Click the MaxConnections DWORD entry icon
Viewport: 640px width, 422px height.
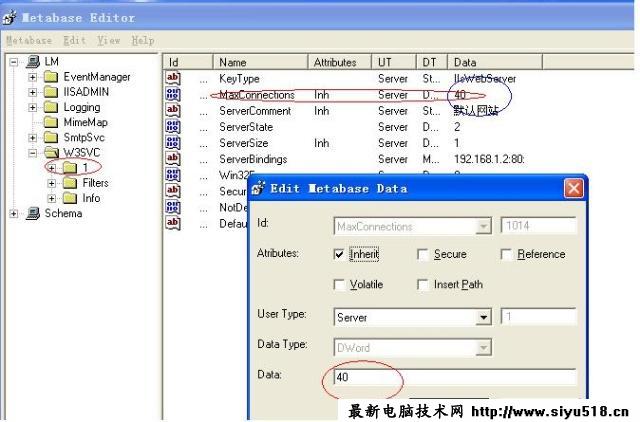pos(173,94)
